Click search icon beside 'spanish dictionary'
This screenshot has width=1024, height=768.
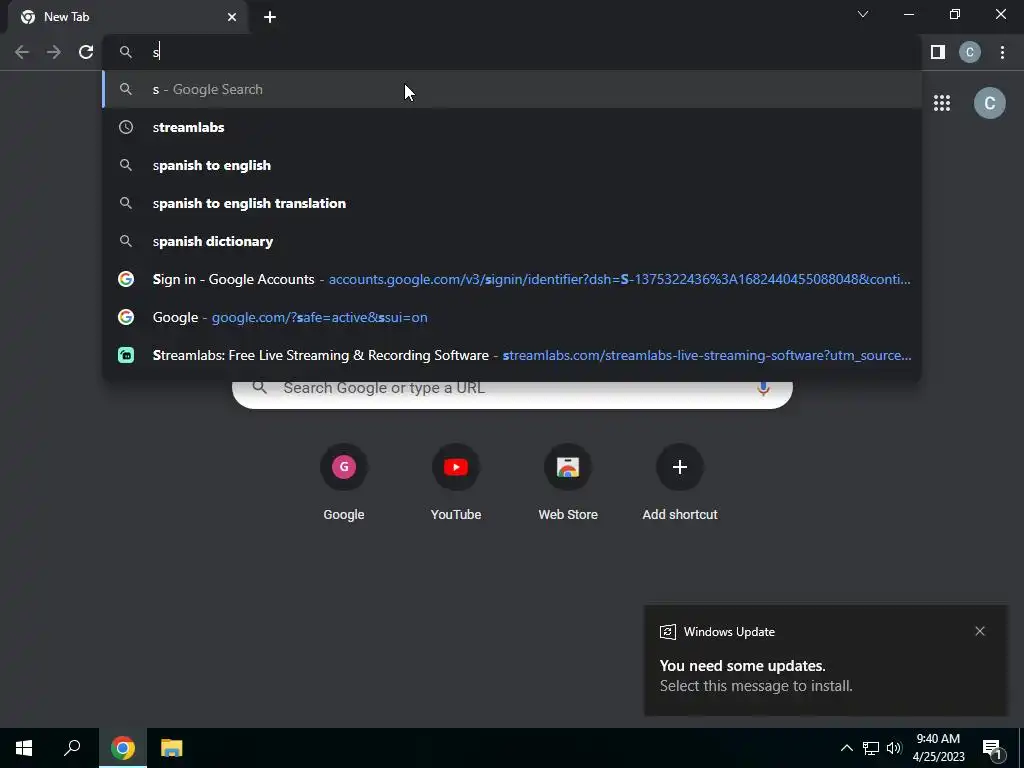click(126, 241)
